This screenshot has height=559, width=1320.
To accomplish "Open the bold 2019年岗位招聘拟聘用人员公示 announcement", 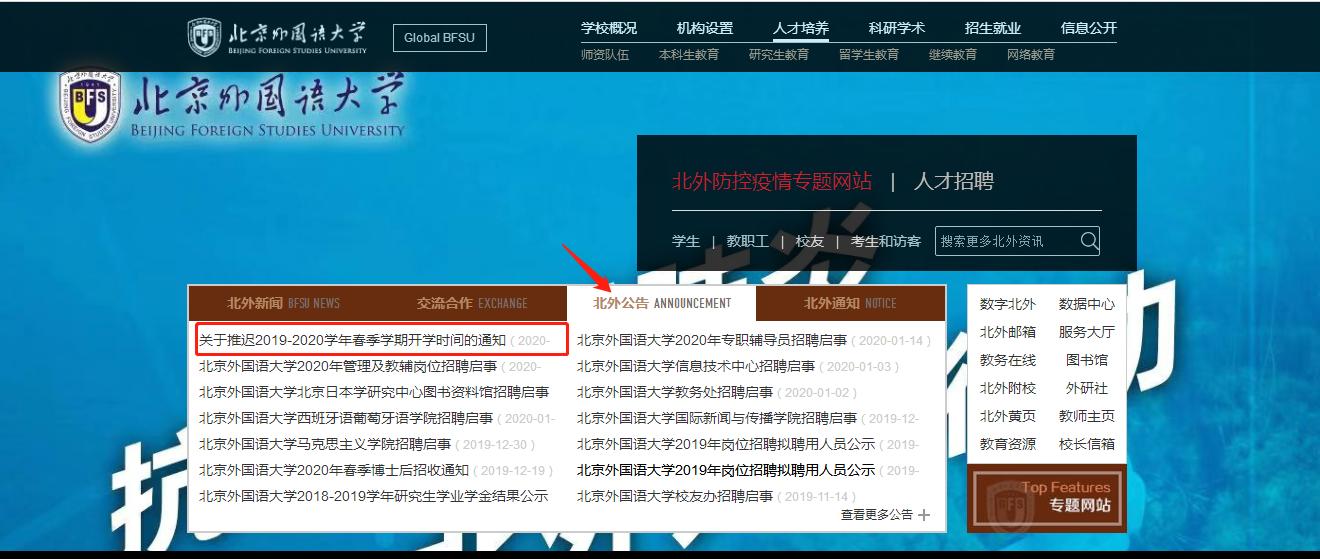I will tap(726, 470).
